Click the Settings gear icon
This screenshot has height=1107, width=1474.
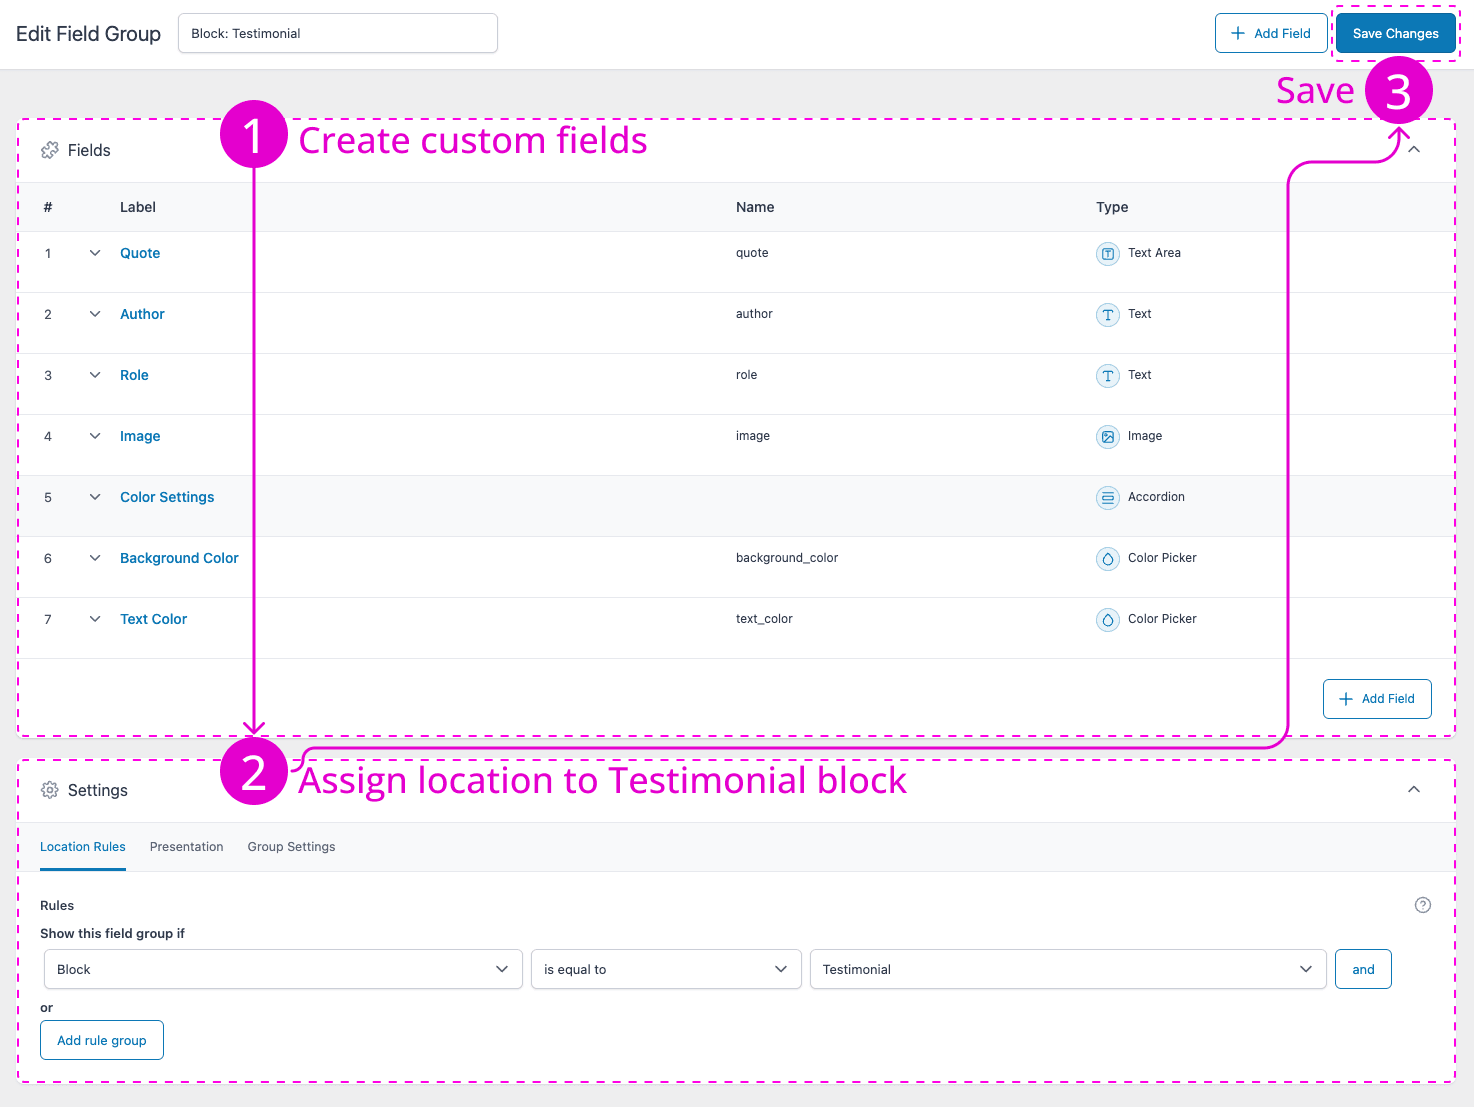click(x=49, y=790)
